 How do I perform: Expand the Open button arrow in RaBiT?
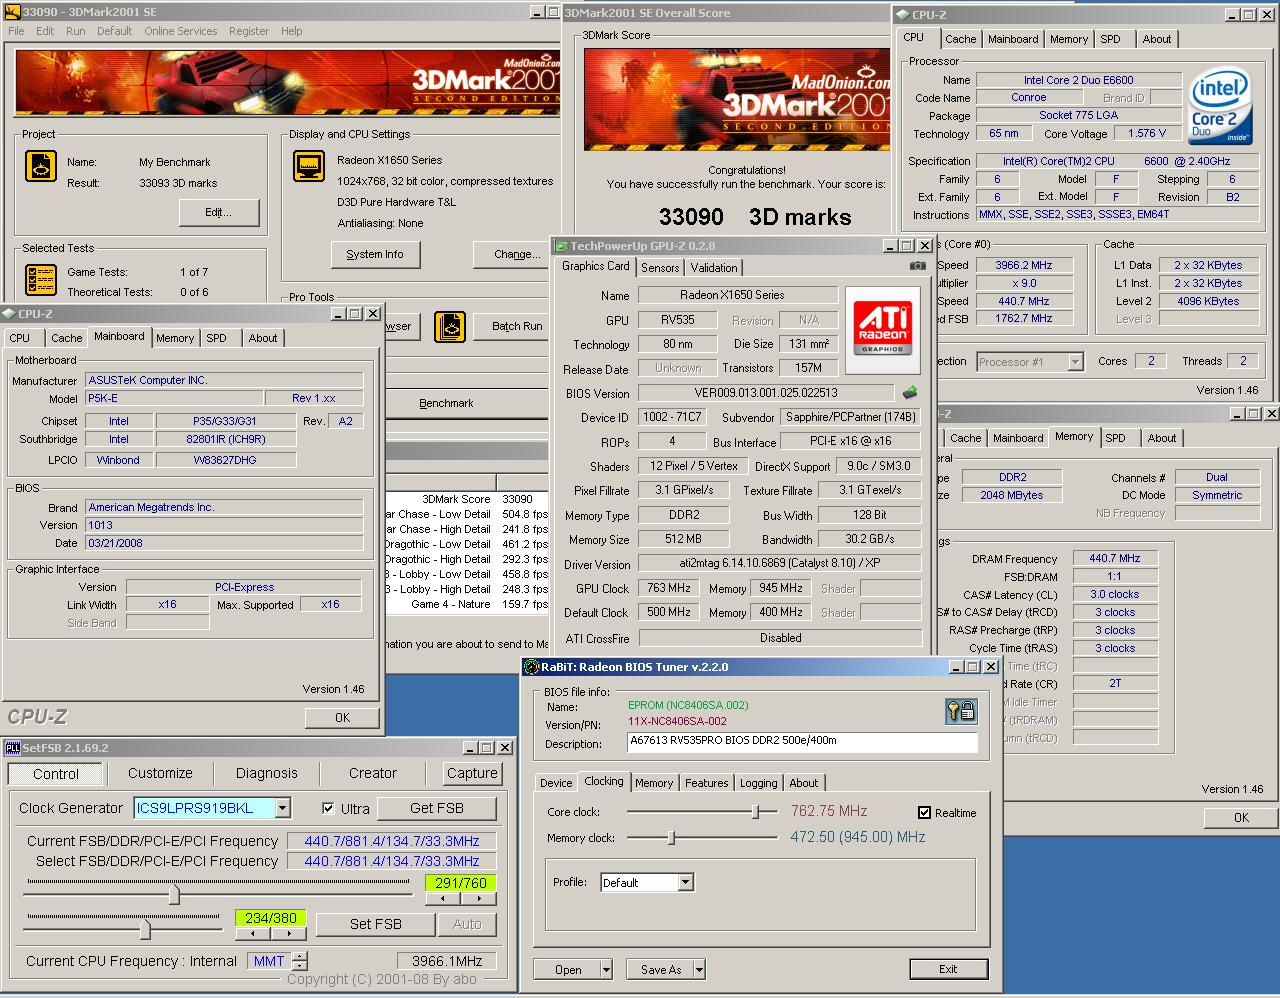(x=606, y=969)
